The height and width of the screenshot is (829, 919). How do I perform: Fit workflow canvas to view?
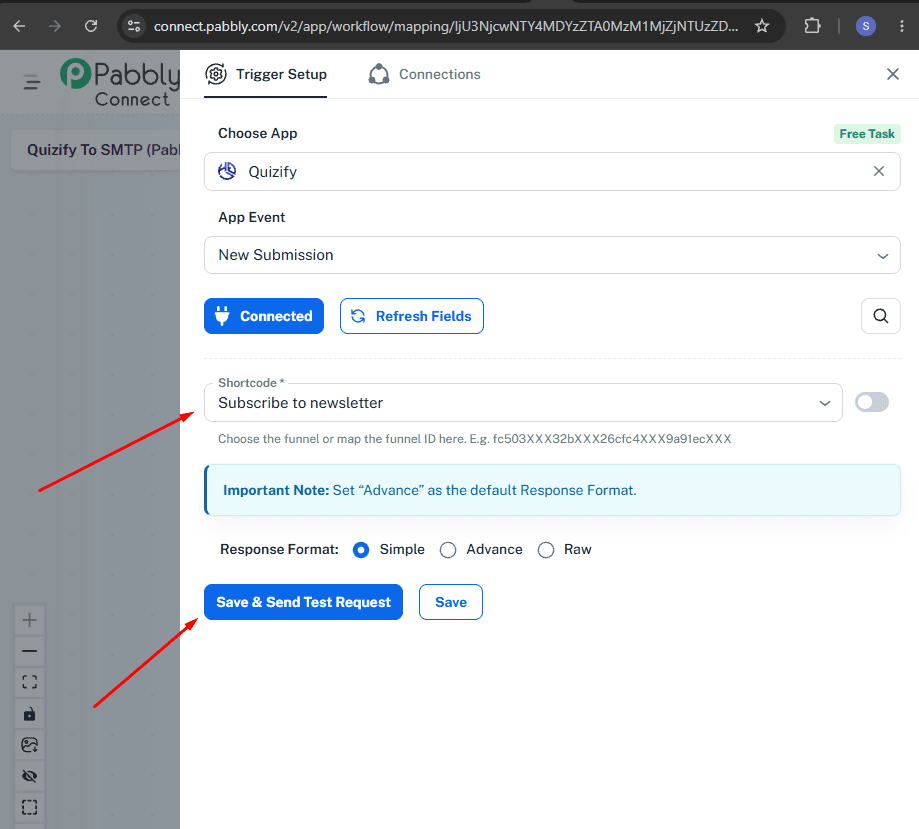click(x=29, y=682)
